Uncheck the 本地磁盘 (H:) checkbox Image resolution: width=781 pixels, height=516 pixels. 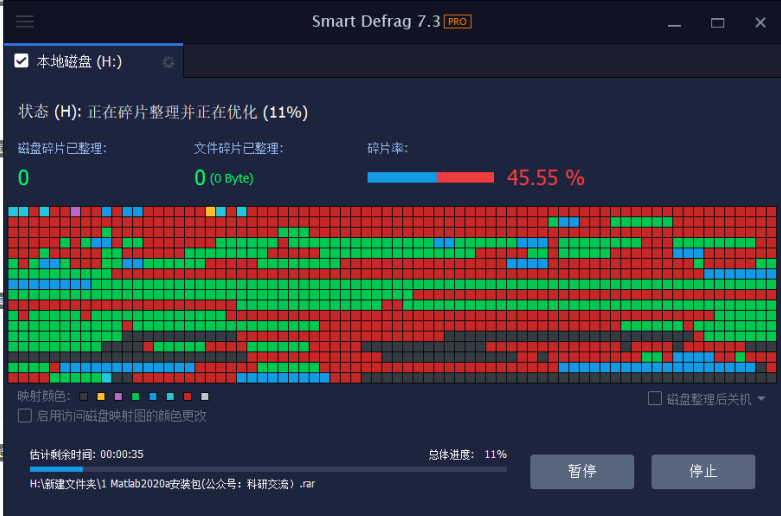point(21,61)
